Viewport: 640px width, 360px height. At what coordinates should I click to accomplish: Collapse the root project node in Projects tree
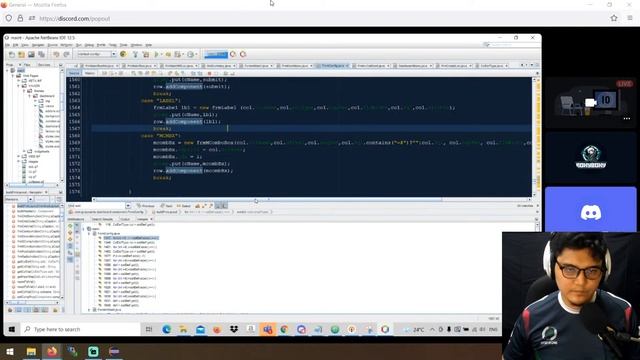click(x=7, y=70)
